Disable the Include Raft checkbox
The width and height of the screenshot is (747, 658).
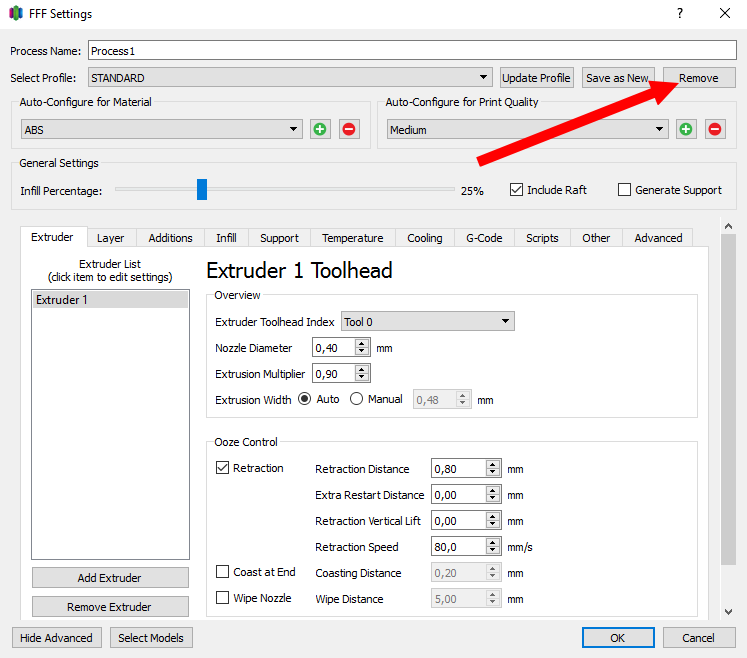tap(517, 190)
